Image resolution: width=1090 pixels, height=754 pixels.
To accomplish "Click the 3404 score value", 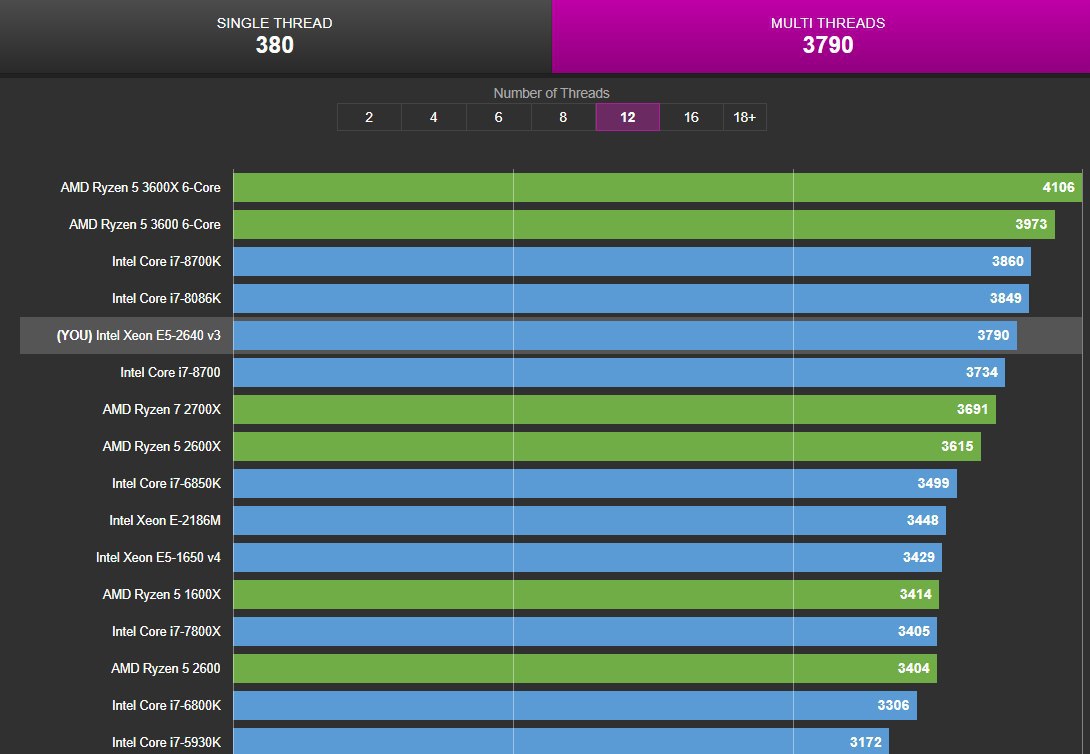I will tap(913, 668).
